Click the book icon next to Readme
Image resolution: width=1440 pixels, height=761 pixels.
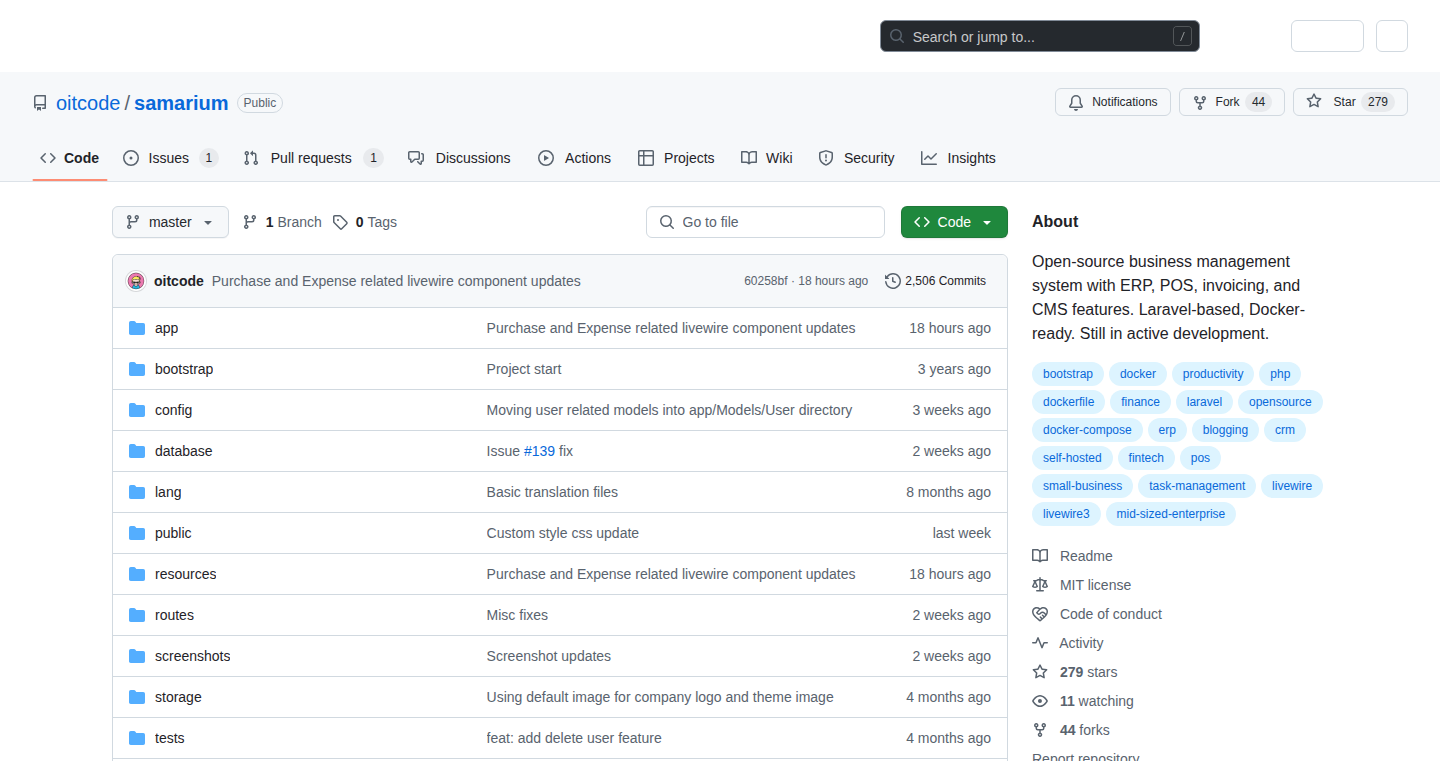(1040, 556)
